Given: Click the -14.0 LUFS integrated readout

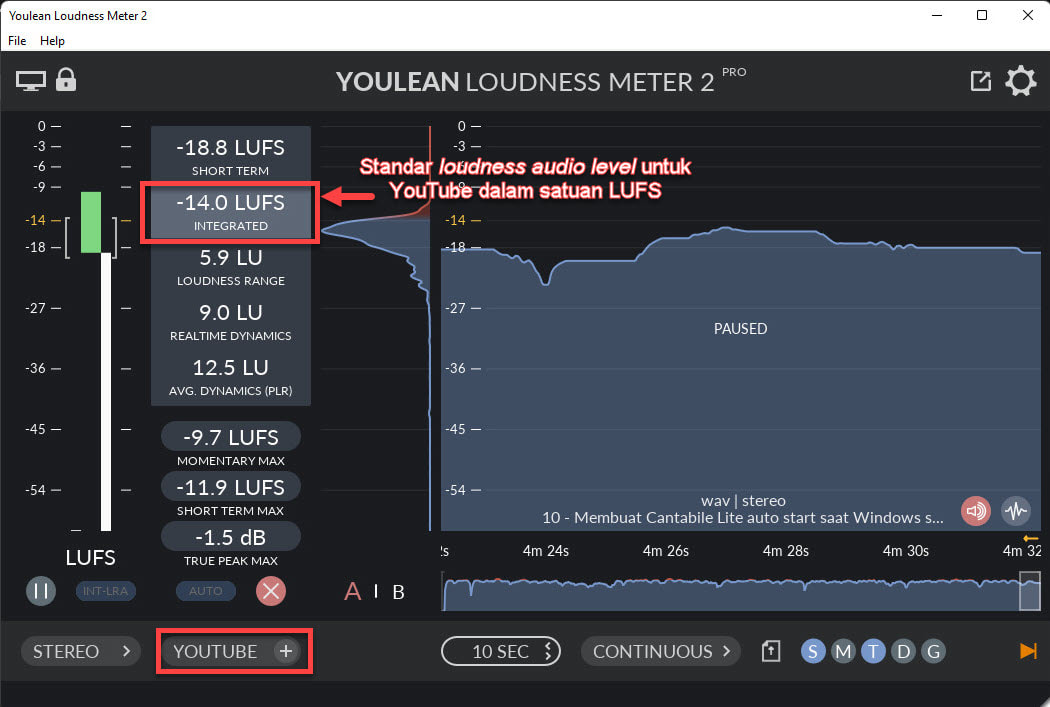Looking at the screenshot, I should (230, 211).
